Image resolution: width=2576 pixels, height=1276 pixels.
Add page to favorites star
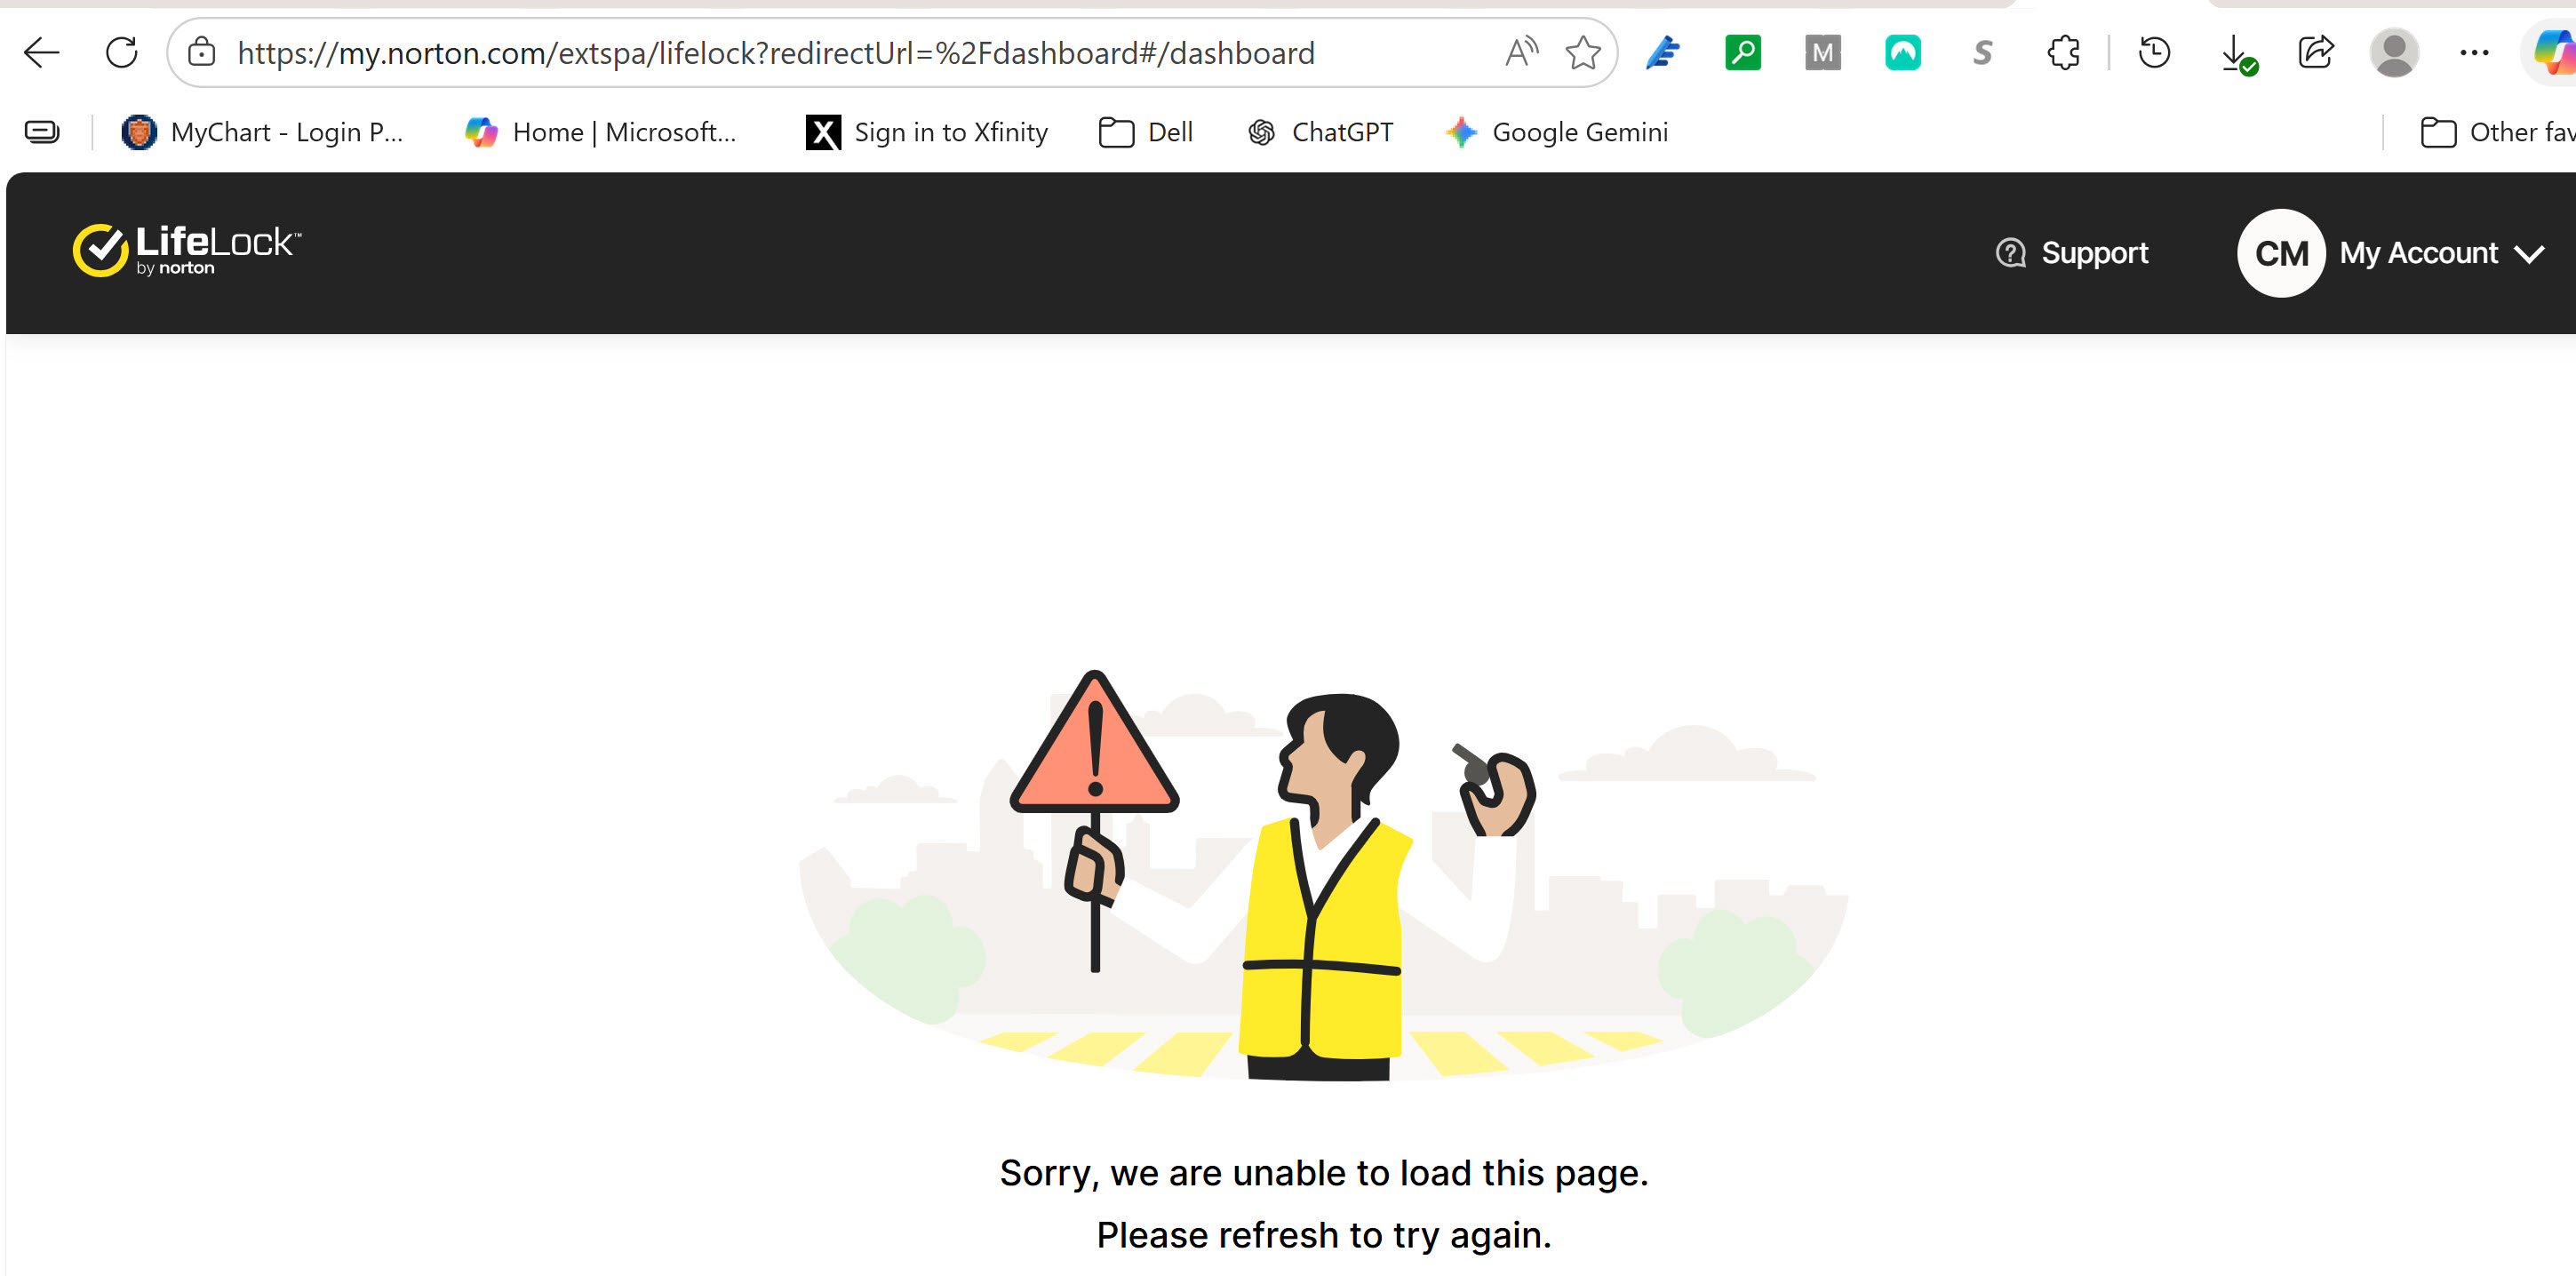(x=1583, y=52)
